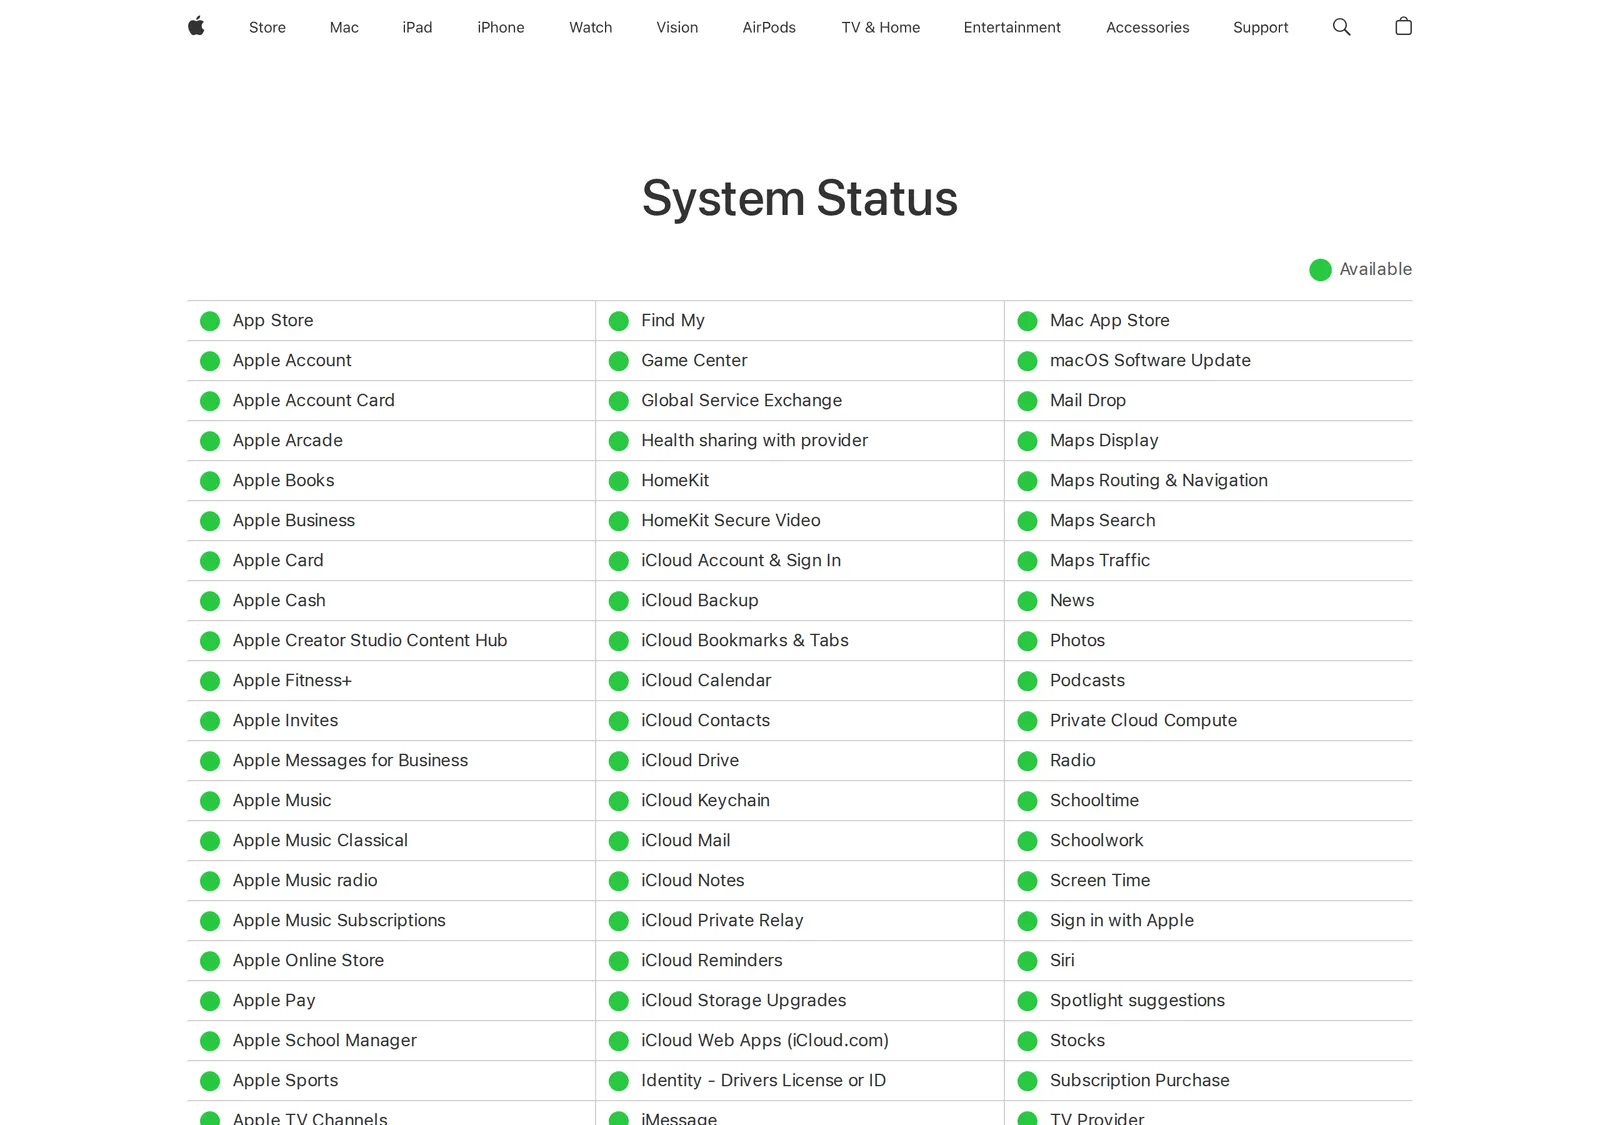The height and width of the screenshot is (1125, 1600).
Task: Select Private Cloud Compute entry
Action: 1143,720
